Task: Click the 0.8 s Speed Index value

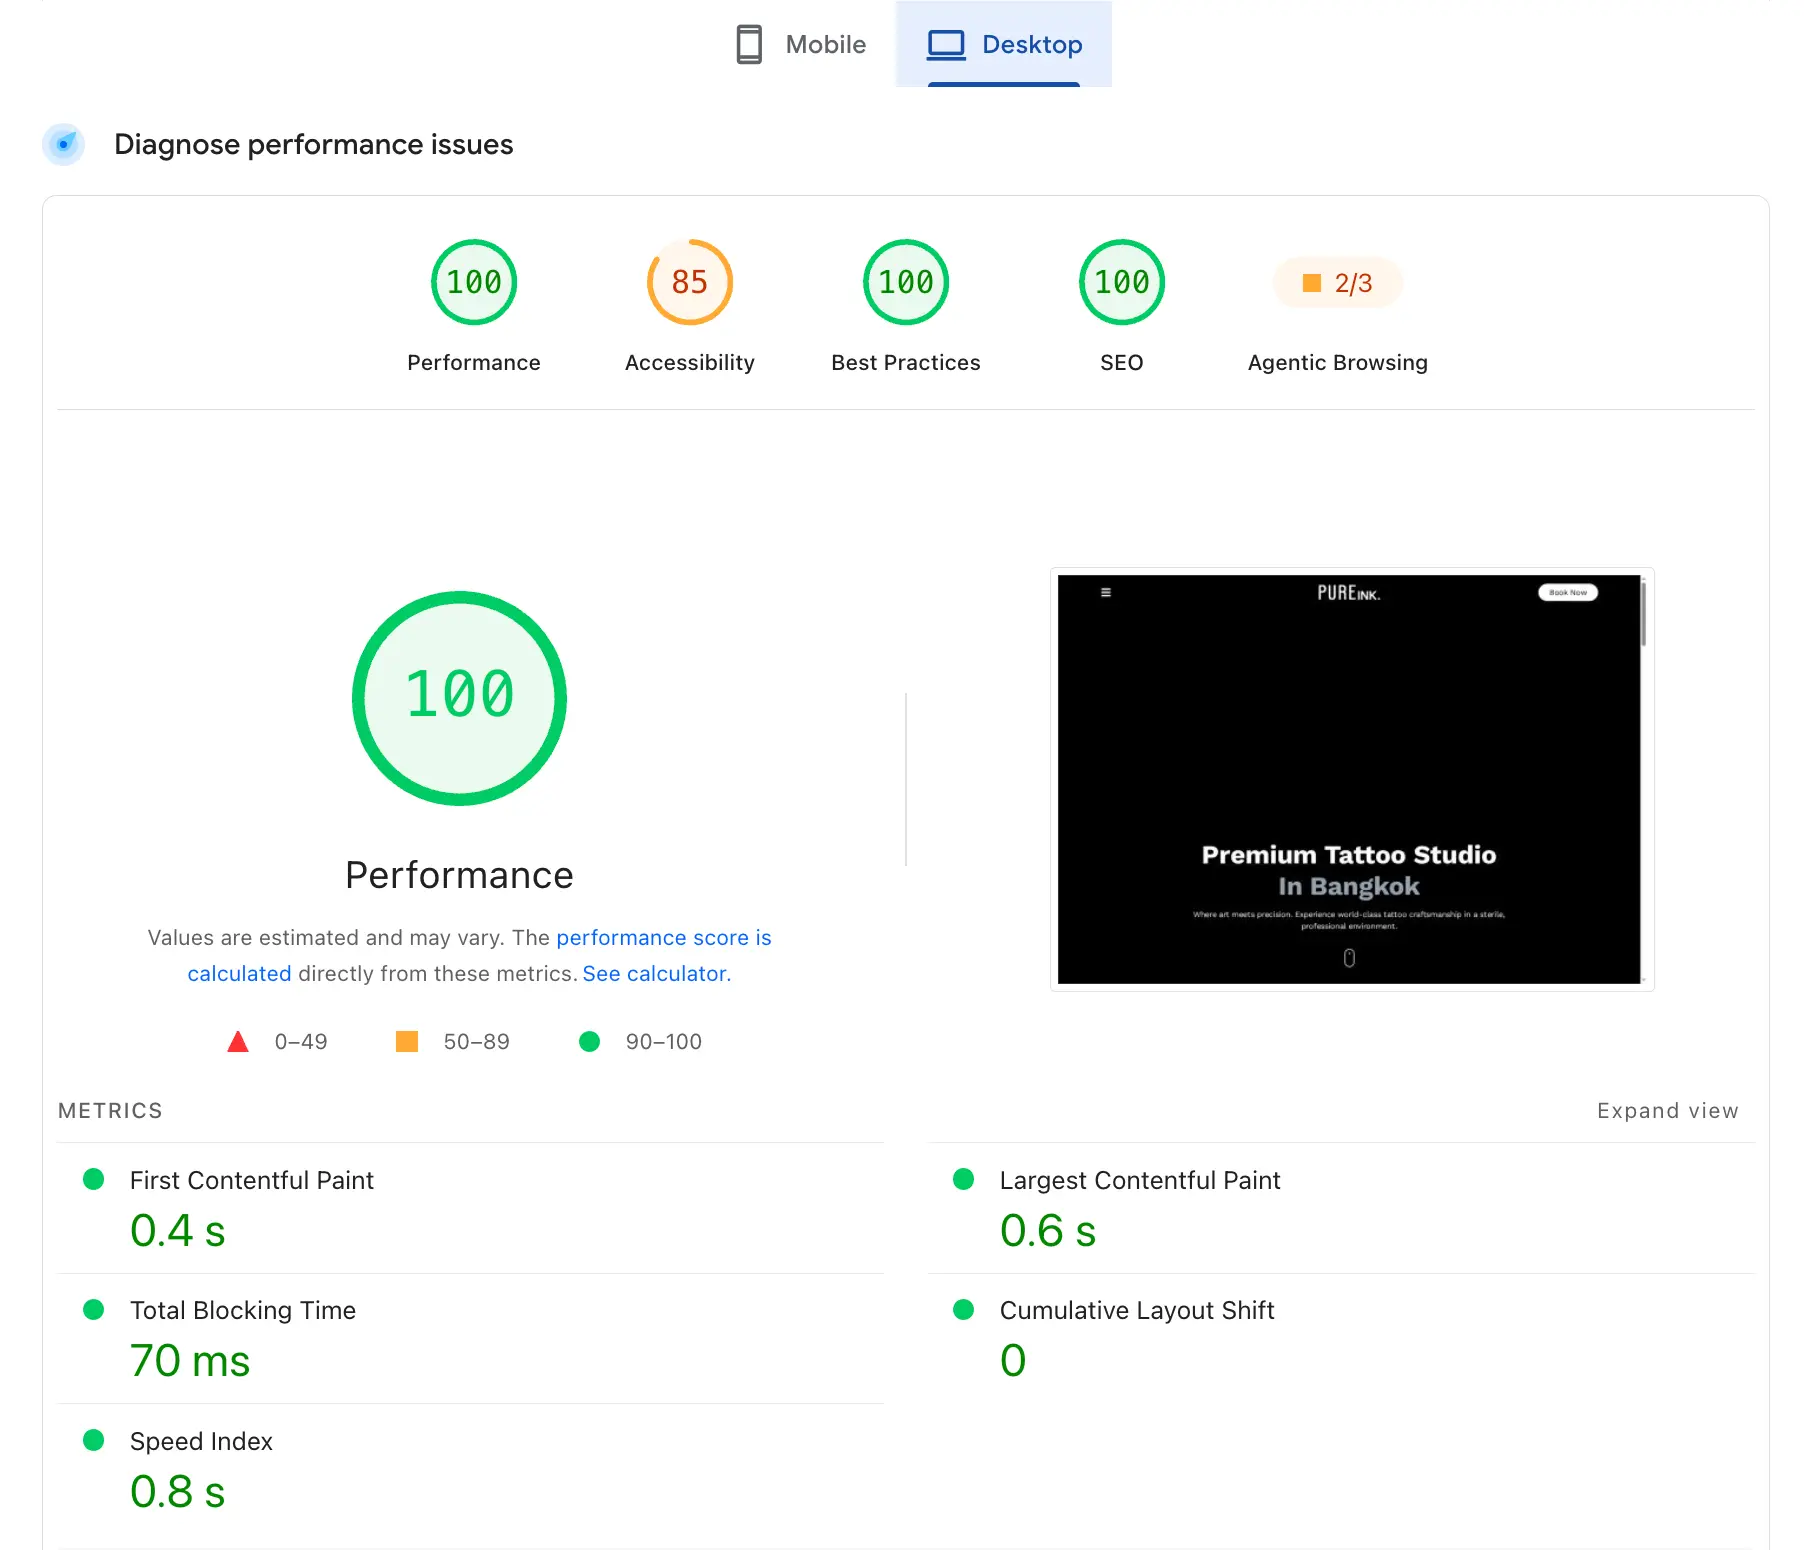Action: click(178, 1492)
